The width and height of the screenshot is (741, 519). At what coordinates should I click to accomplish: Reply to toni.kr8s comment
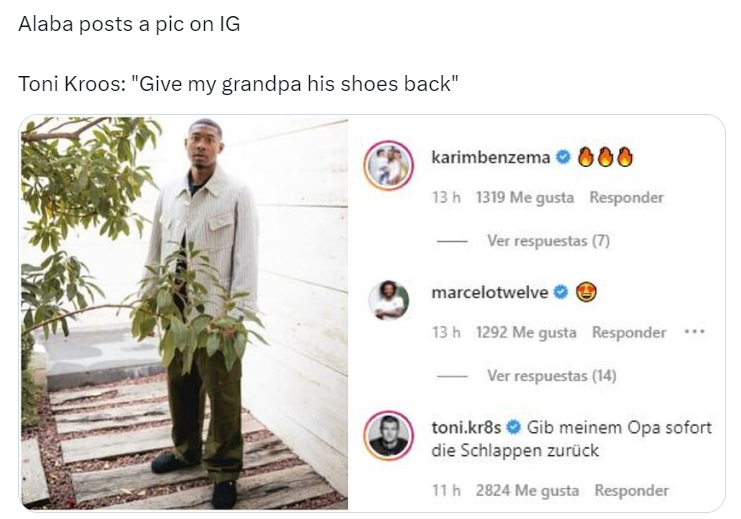point(631,490)
